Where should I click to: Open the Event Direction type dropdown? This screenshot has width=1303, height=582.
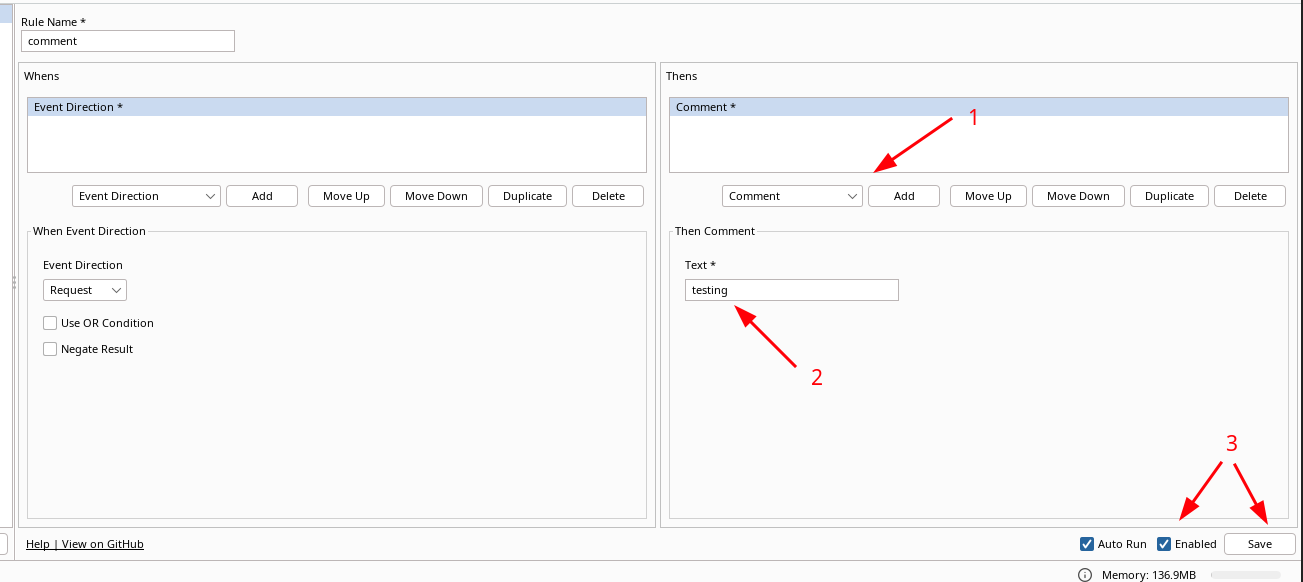point(146,196)
